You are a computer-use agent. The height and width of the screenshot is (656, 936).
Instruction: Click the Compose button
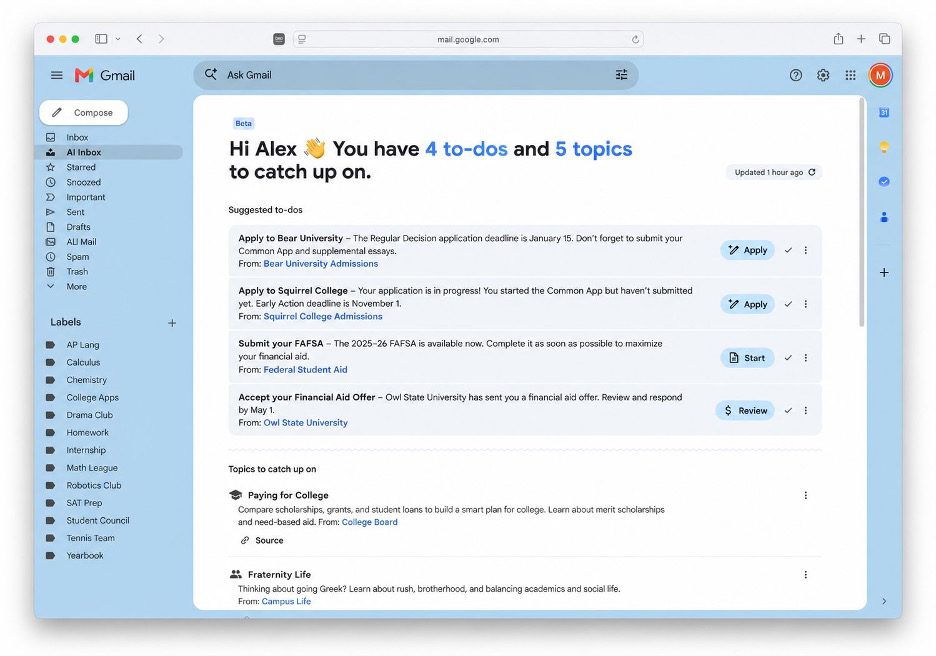pyautogui.click(x=84, y=112)
